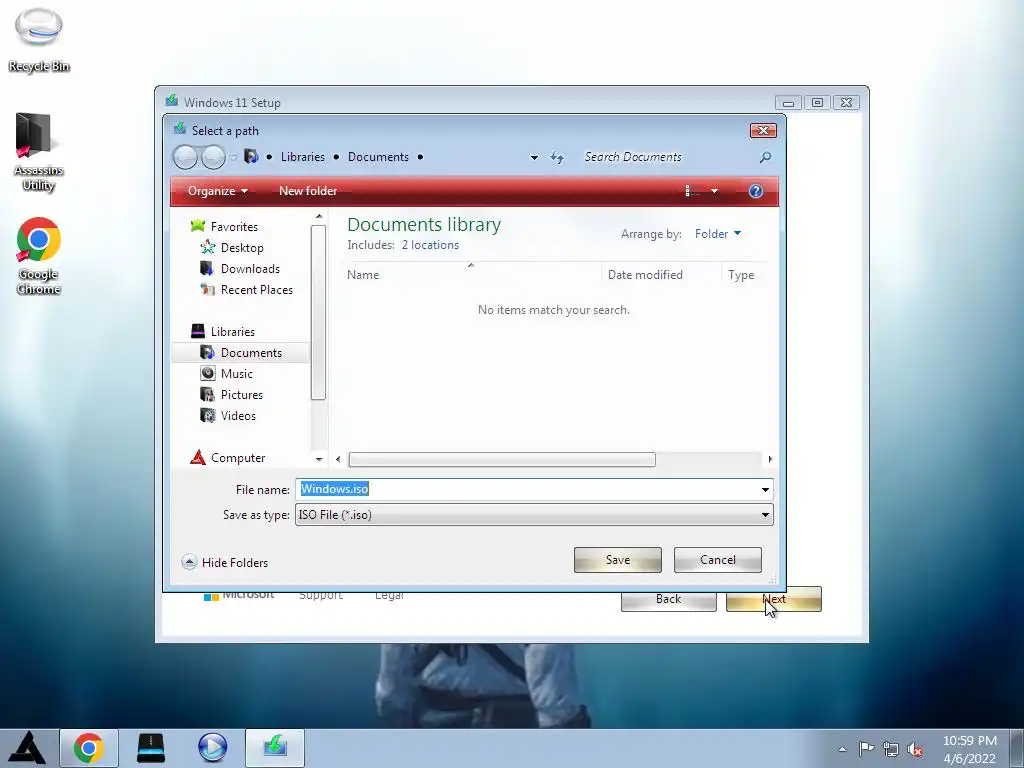
Task: Open the 2 locations link
Action: 430,245
